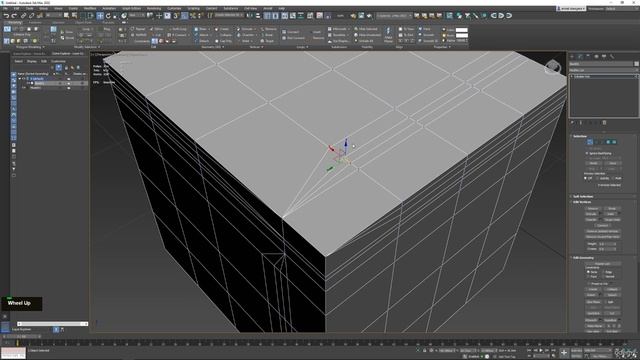Expand the Soft Selection rollout
The image size is (640, 360).
click(x=583, y=196)
